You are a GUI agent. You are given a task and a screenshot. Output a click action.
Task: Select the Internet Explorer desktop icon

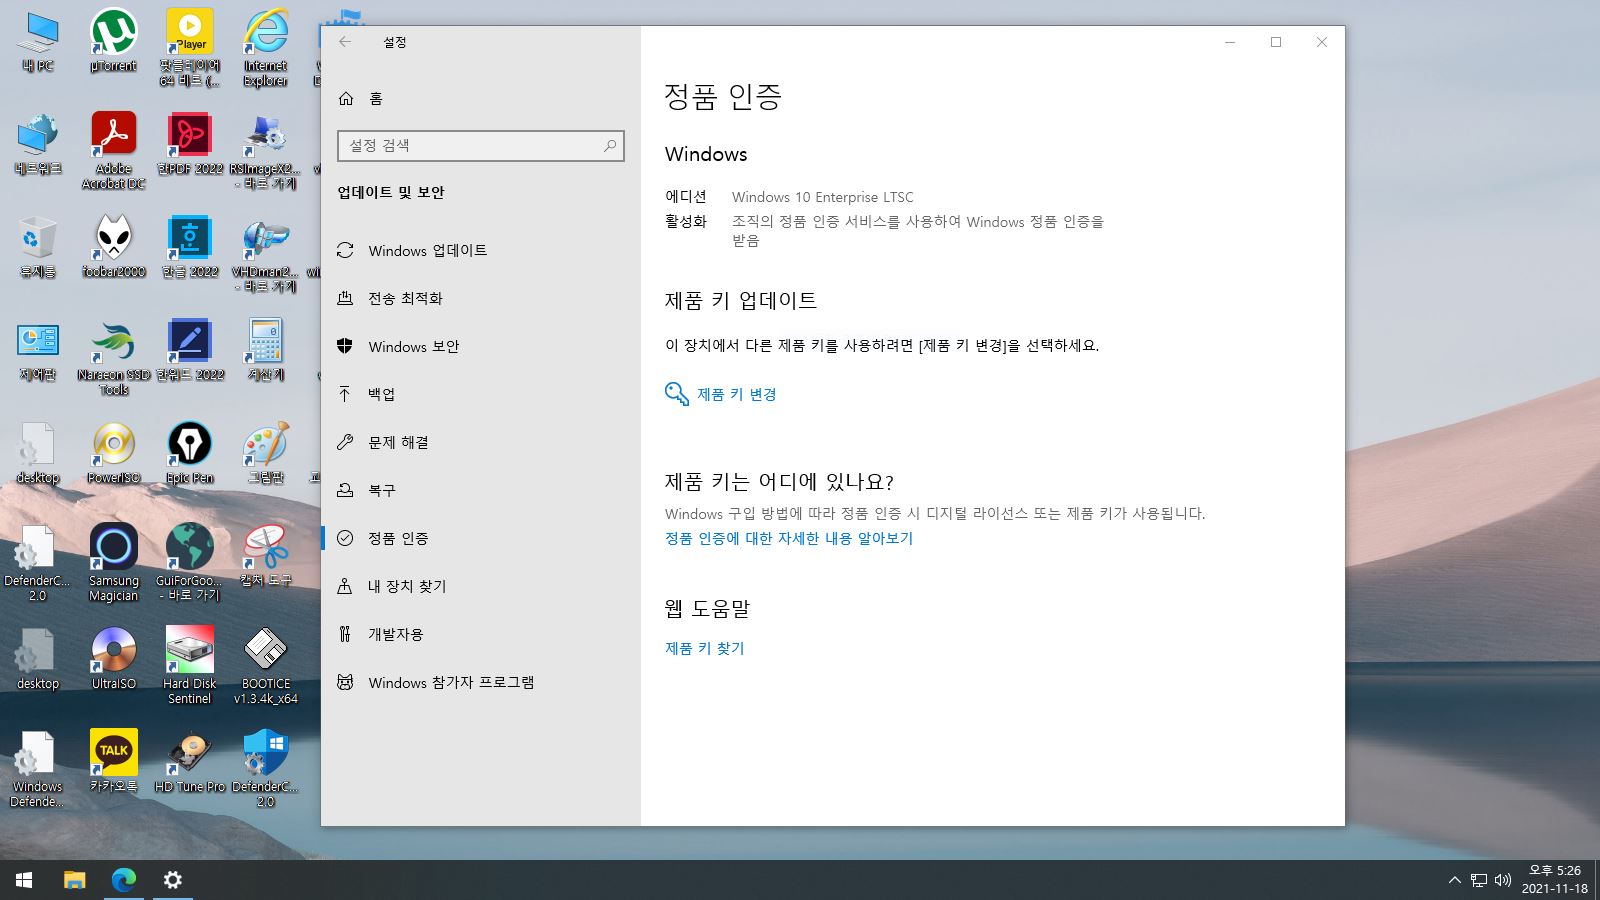(266, 48)
